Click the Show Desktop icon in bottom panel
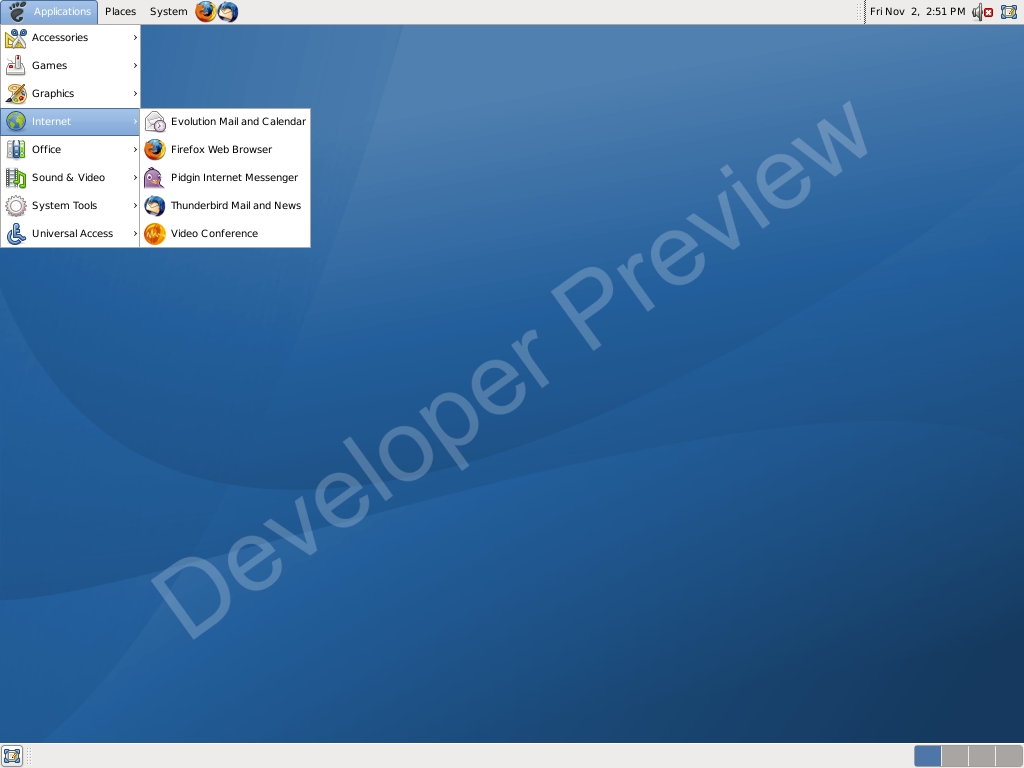Viewport: 1024px width, 768px height. pyautogui.click(x=12, y=755)
